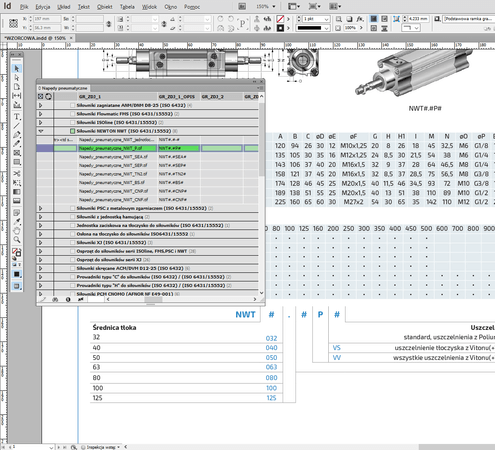
Task: Expand Siłowniki Flowmatic FMS group
Action: coord(41,114)
